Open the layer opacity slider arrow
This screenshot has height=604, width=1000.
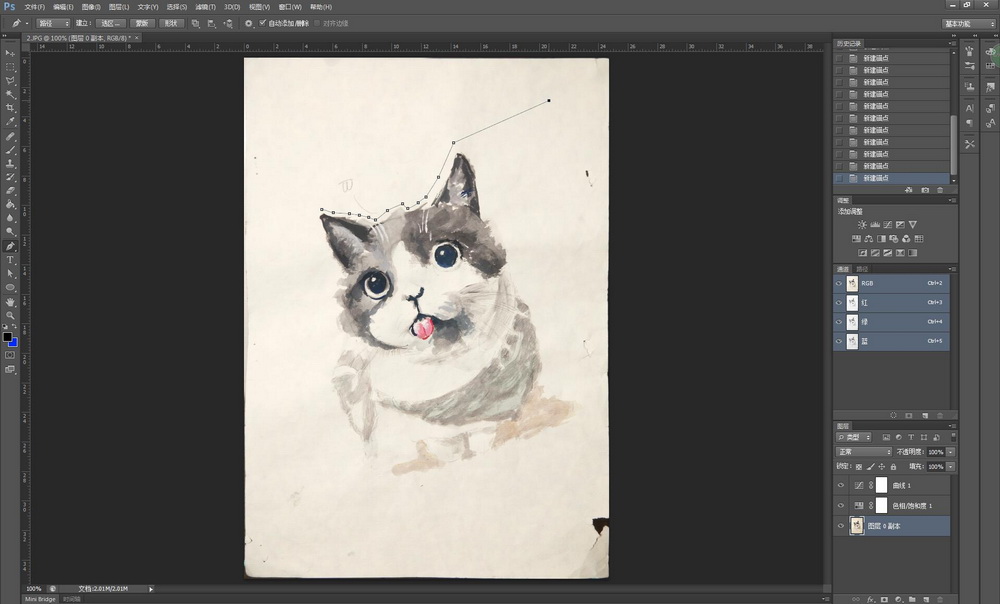(950, 452)
